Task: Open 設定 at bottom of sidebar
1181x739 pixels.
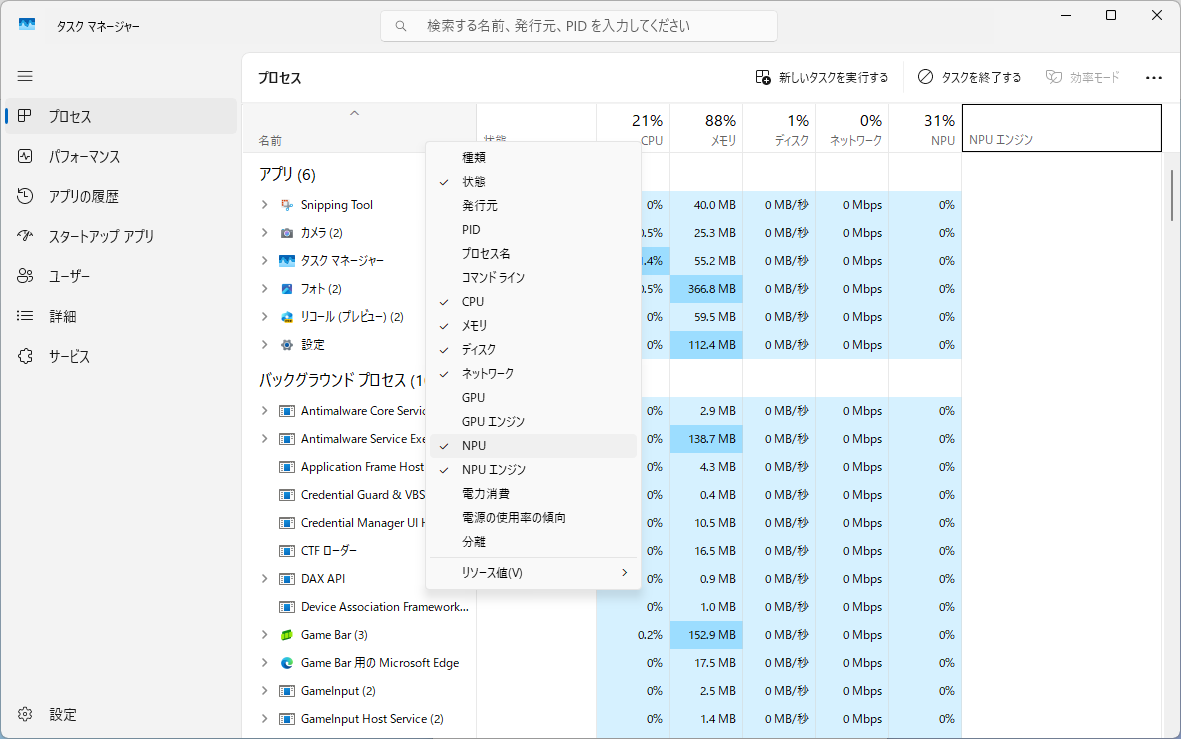Action: [121, 714]
